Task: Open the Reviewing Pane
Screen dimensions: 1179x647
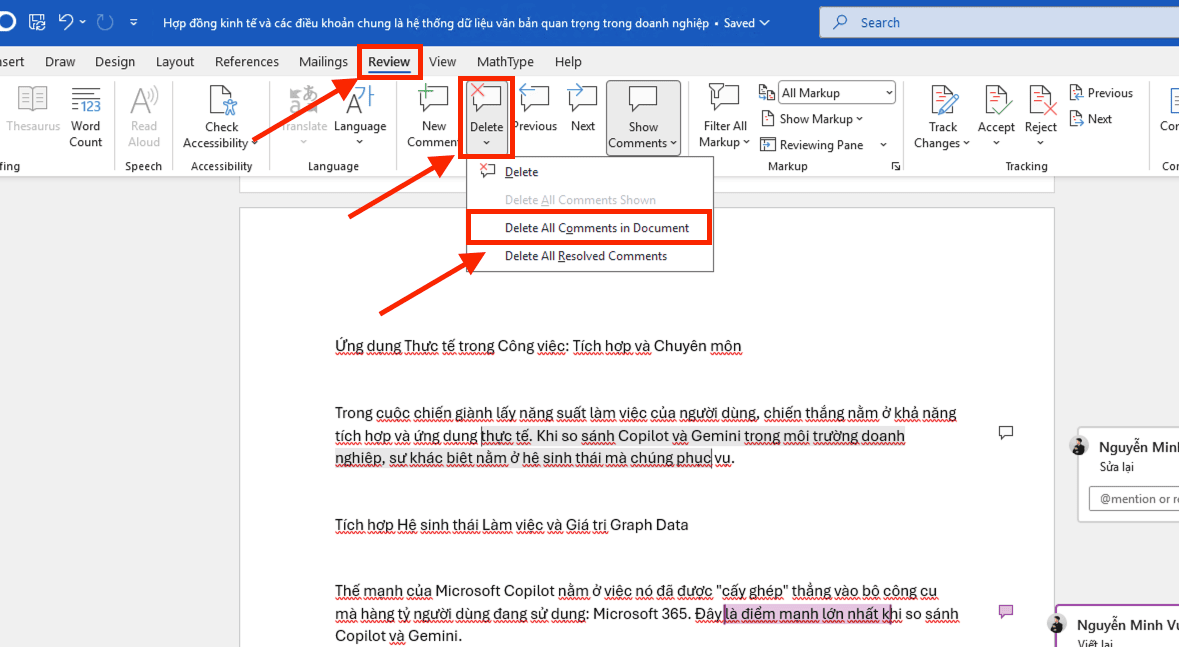Action: pos(812,144)
